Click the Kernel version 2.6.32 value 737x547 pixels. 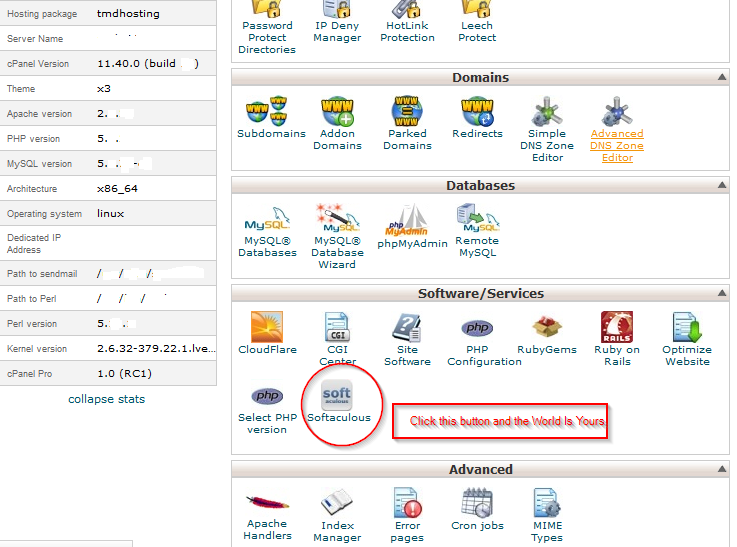point(156,349)
